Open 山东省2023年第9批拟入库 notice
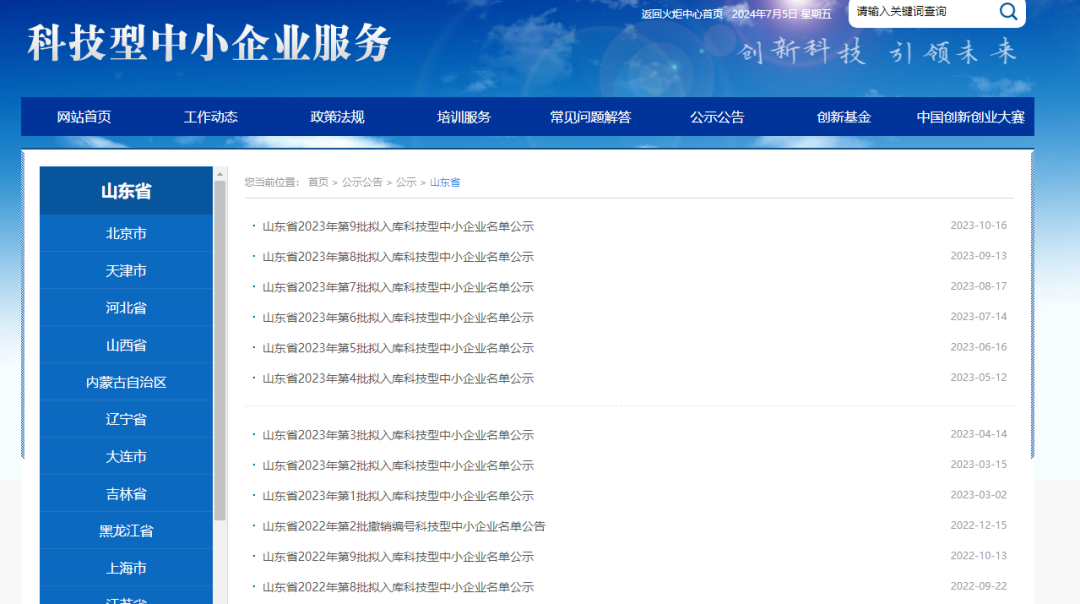This screenshot has height=604, width=1080. 398,227
